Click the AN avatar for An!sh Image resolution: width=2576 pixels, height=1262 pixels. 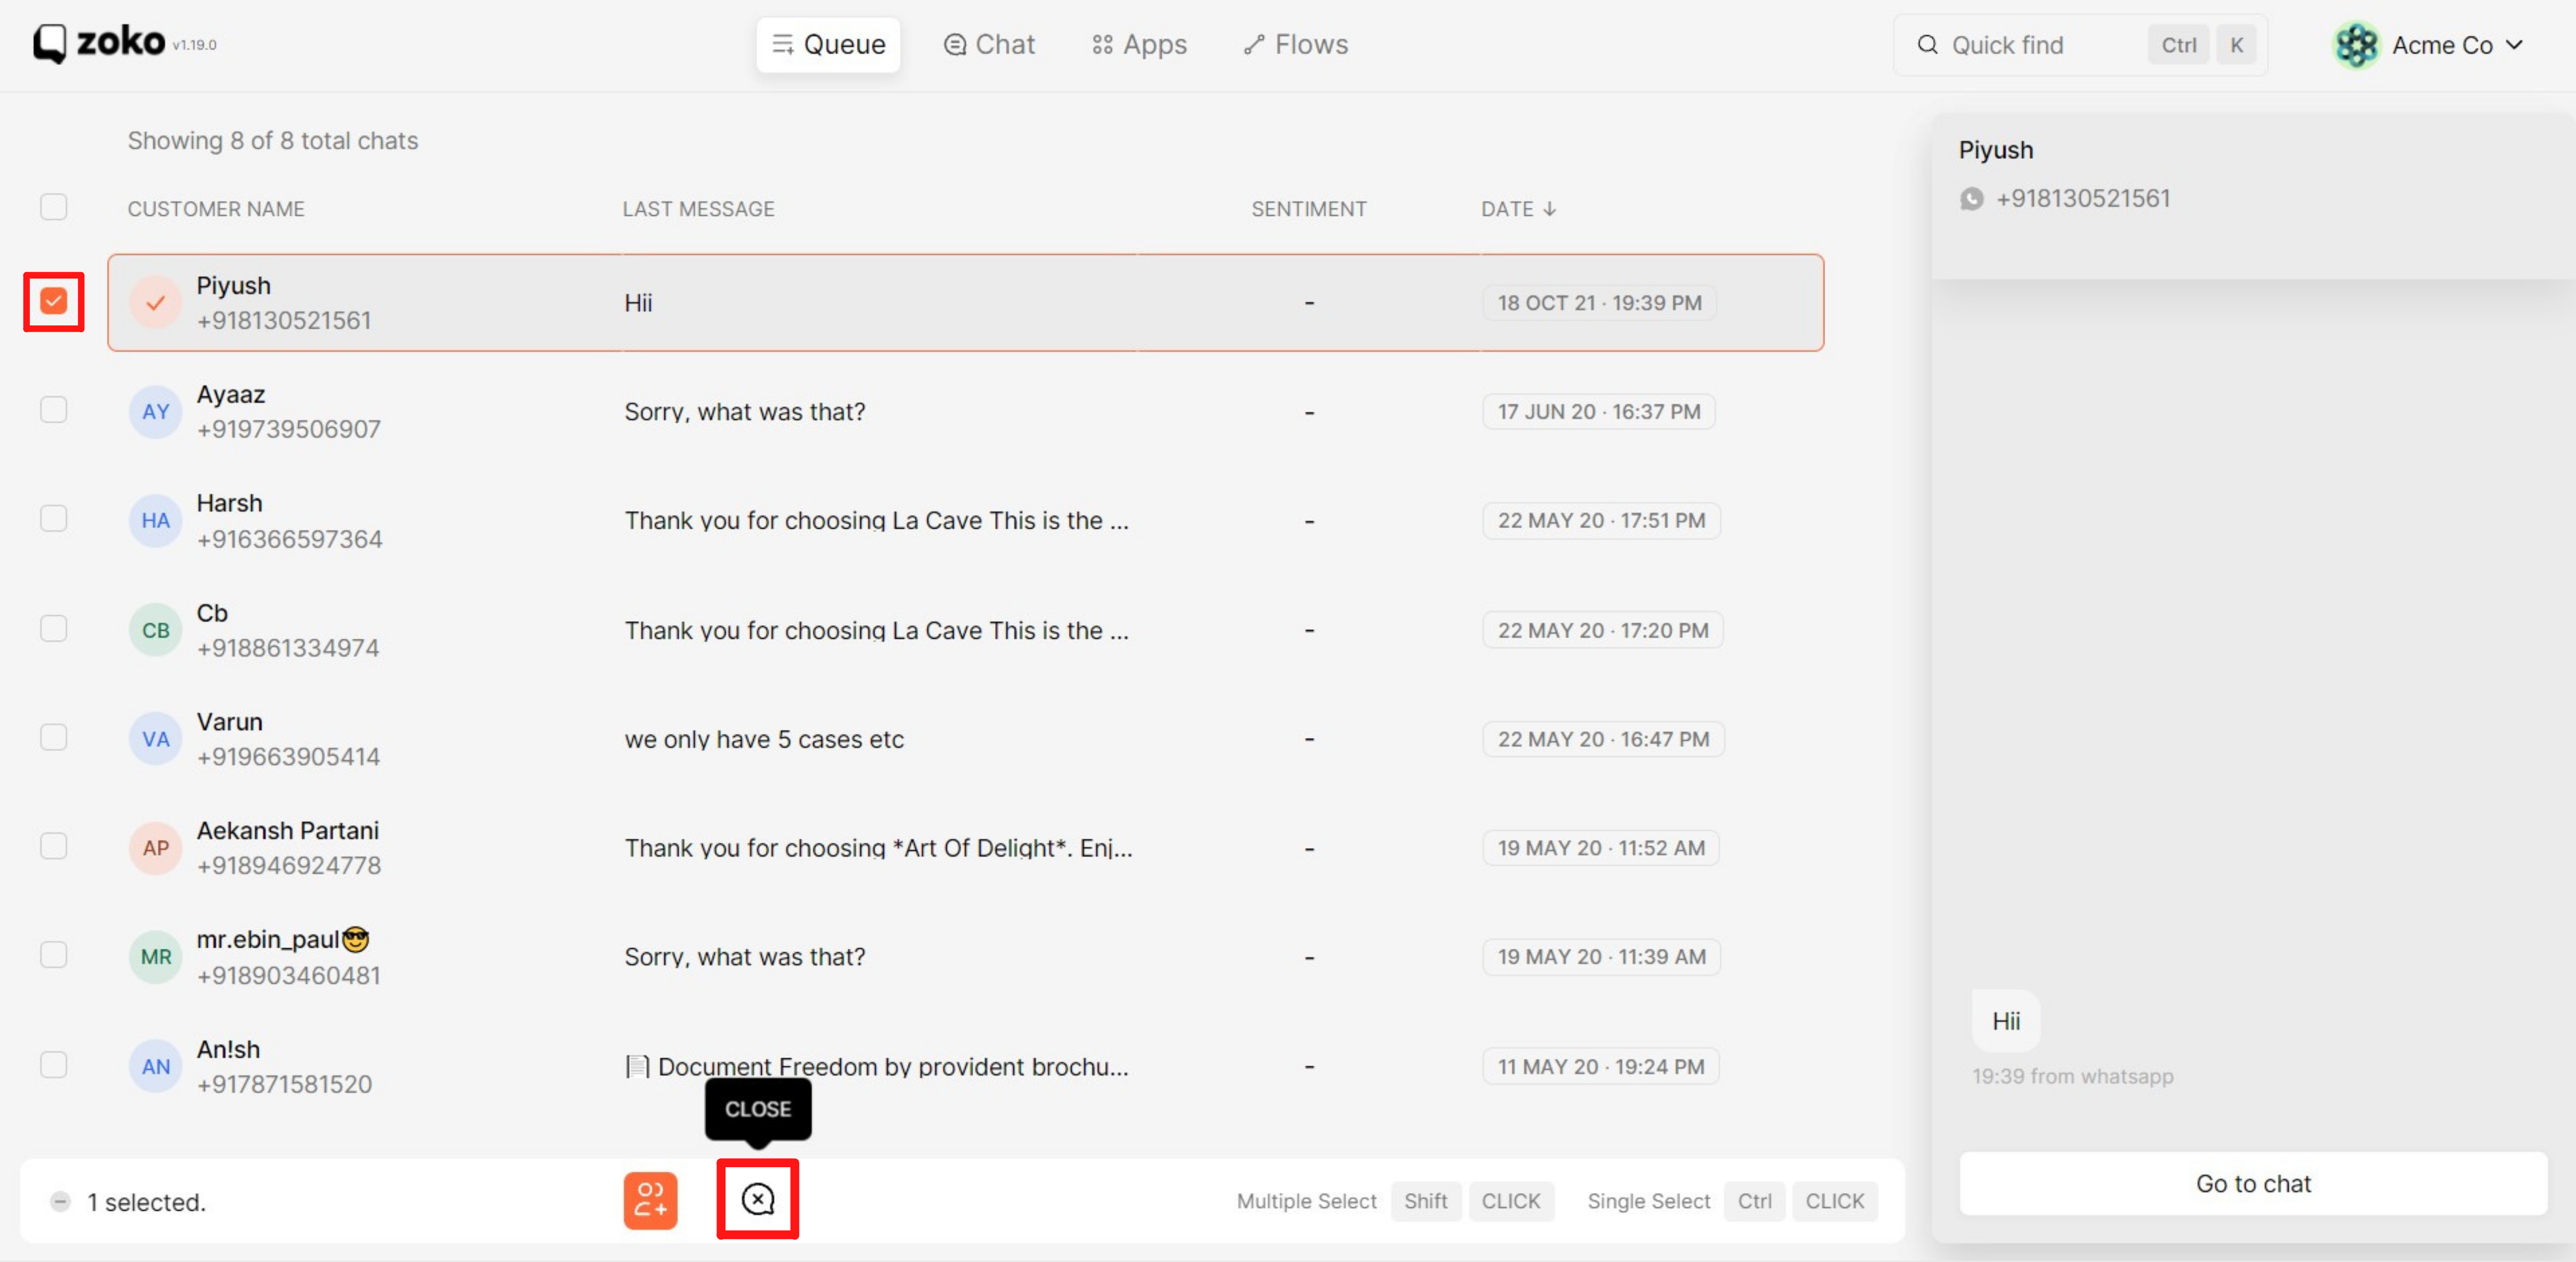[x=155, y=1066]
